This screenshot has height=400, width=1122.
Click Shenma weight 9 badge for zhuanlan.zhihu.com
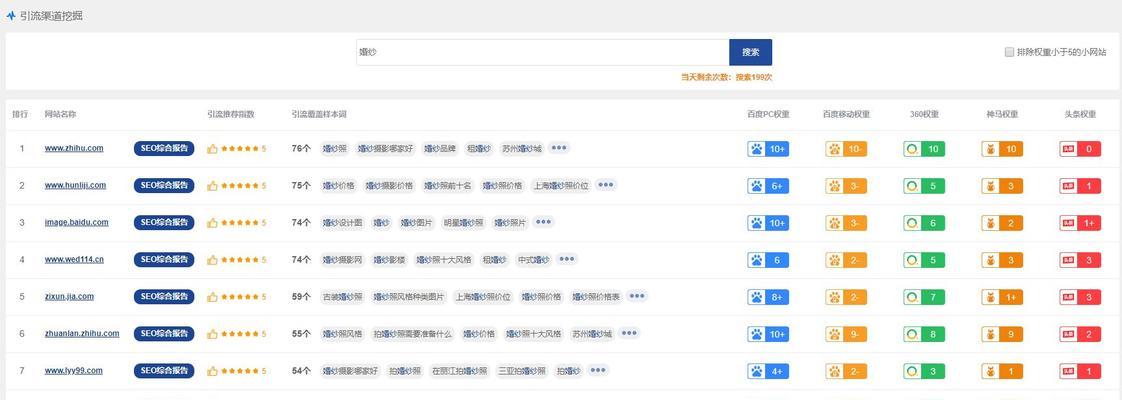pyautogui.click(x=1002, y=334)
